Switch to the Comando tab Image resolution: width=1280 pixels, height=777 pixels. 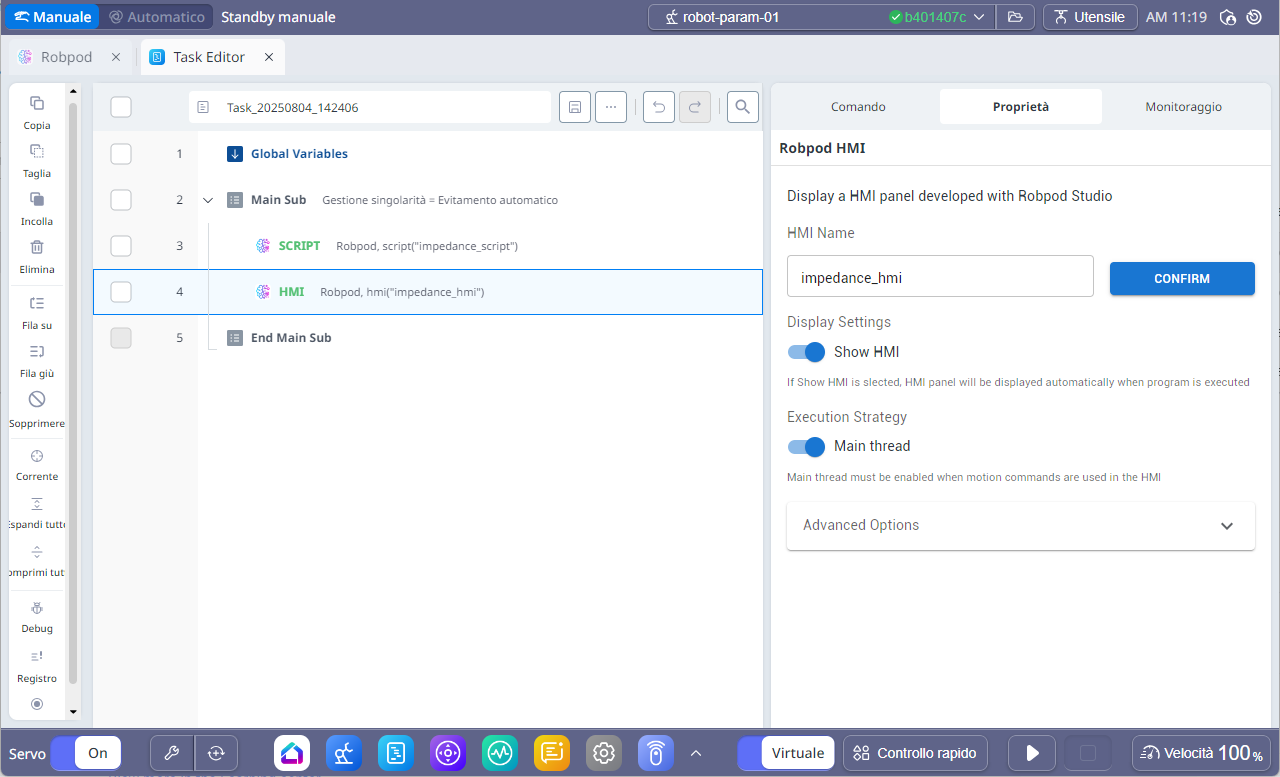(858, 107)
